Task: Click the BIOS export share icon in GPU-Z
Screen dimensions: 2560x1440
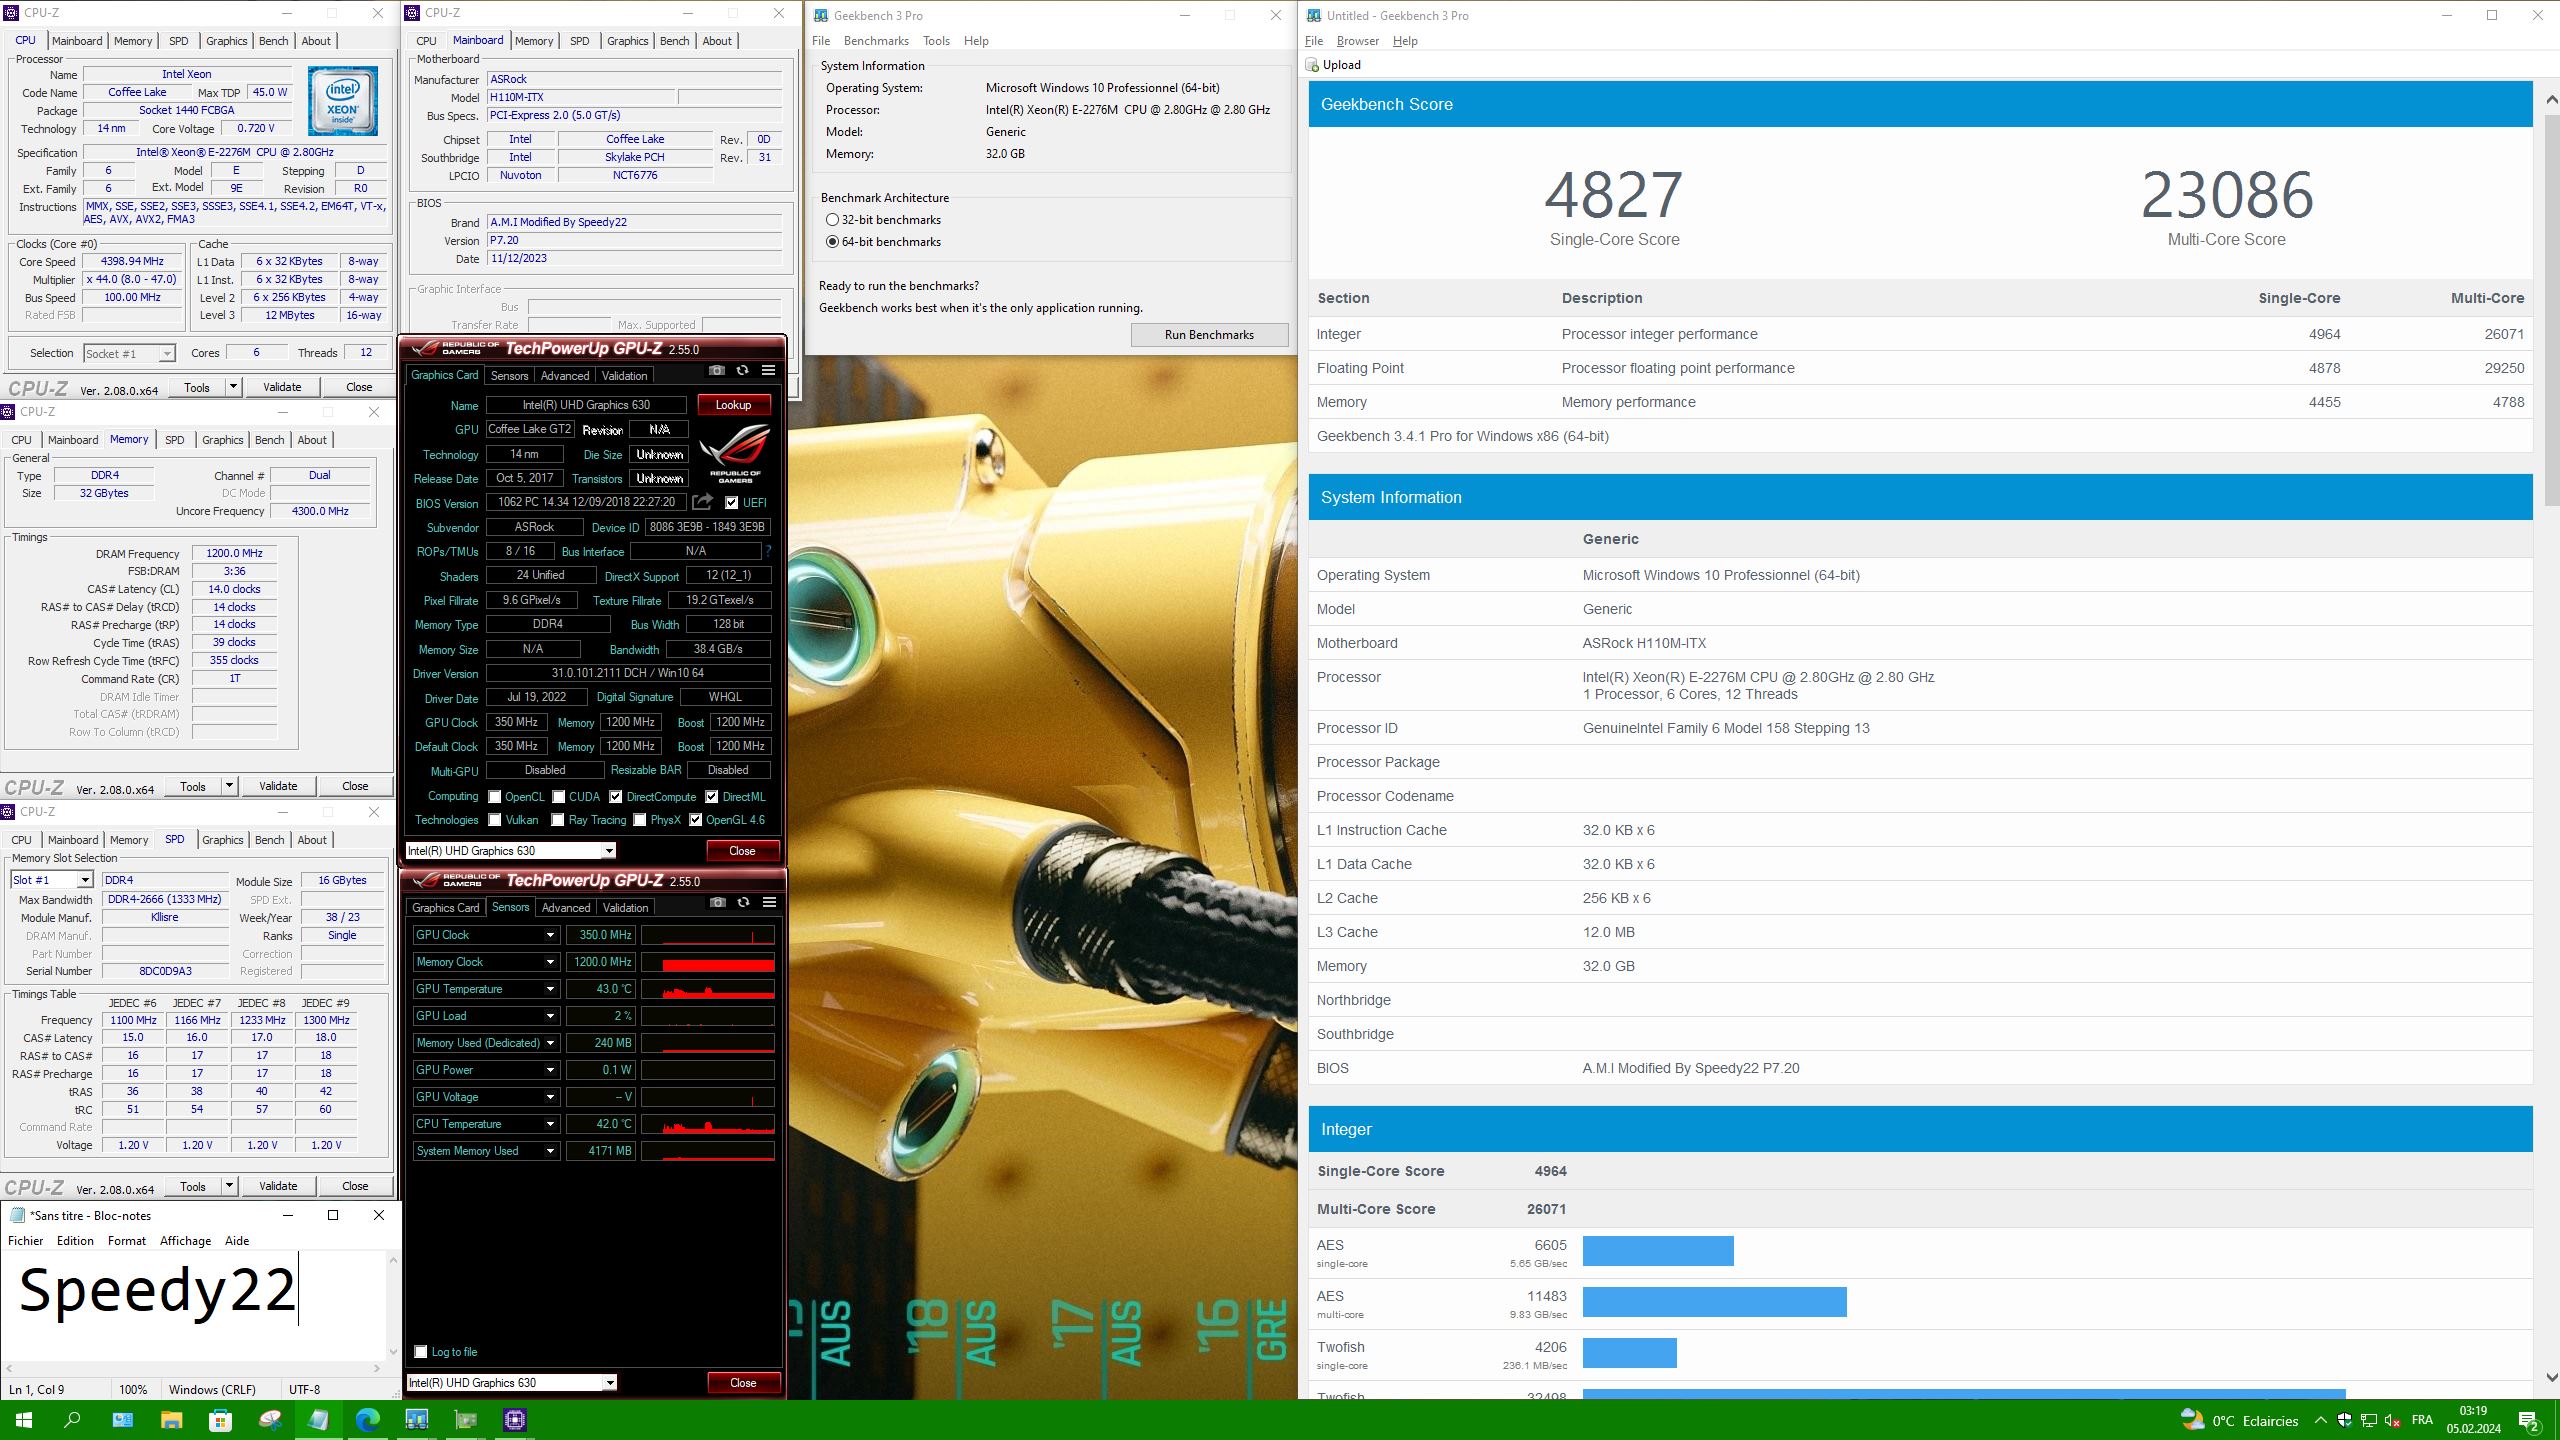Action: [x=703, y=502]
